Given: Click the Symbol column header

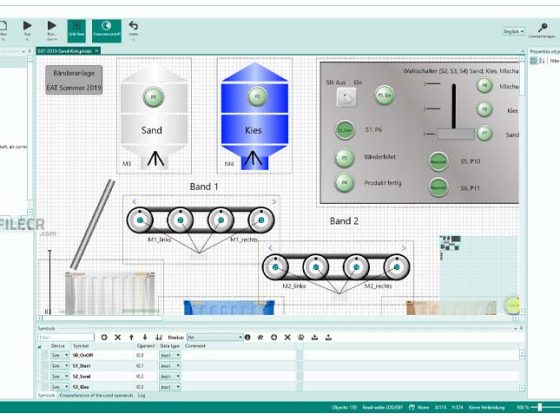Looking at the screenshot, I should (x=81, y=346).
